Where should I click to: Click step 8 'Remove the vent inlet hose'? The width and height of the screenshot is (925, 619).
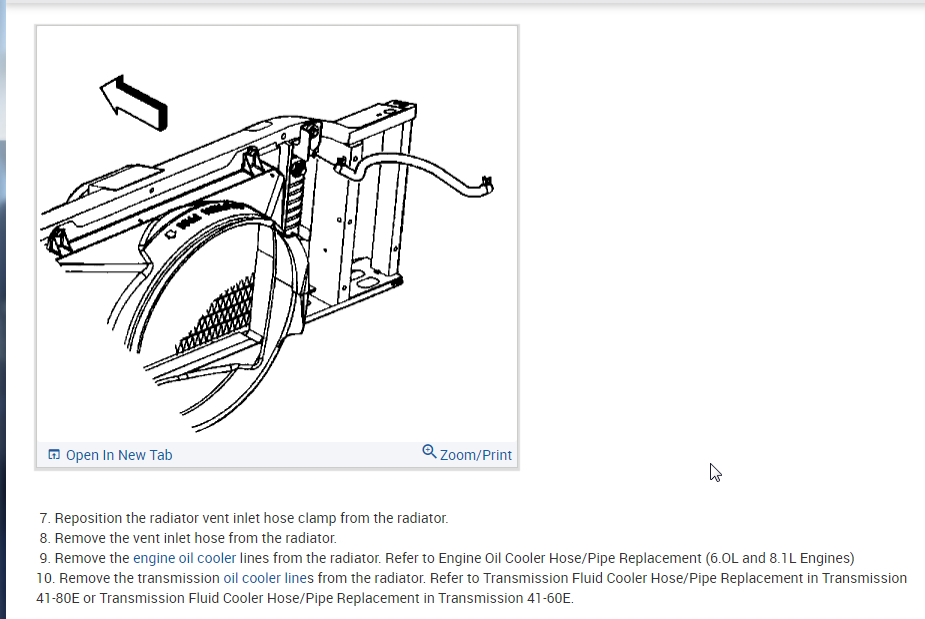click(188, 538)
